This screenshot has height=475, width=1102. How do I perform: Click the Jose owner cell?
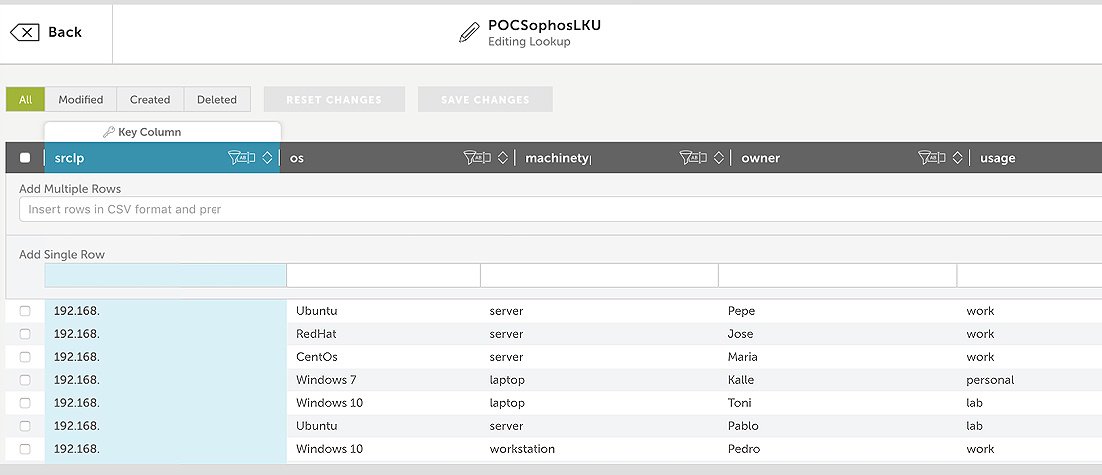(740, 334)
